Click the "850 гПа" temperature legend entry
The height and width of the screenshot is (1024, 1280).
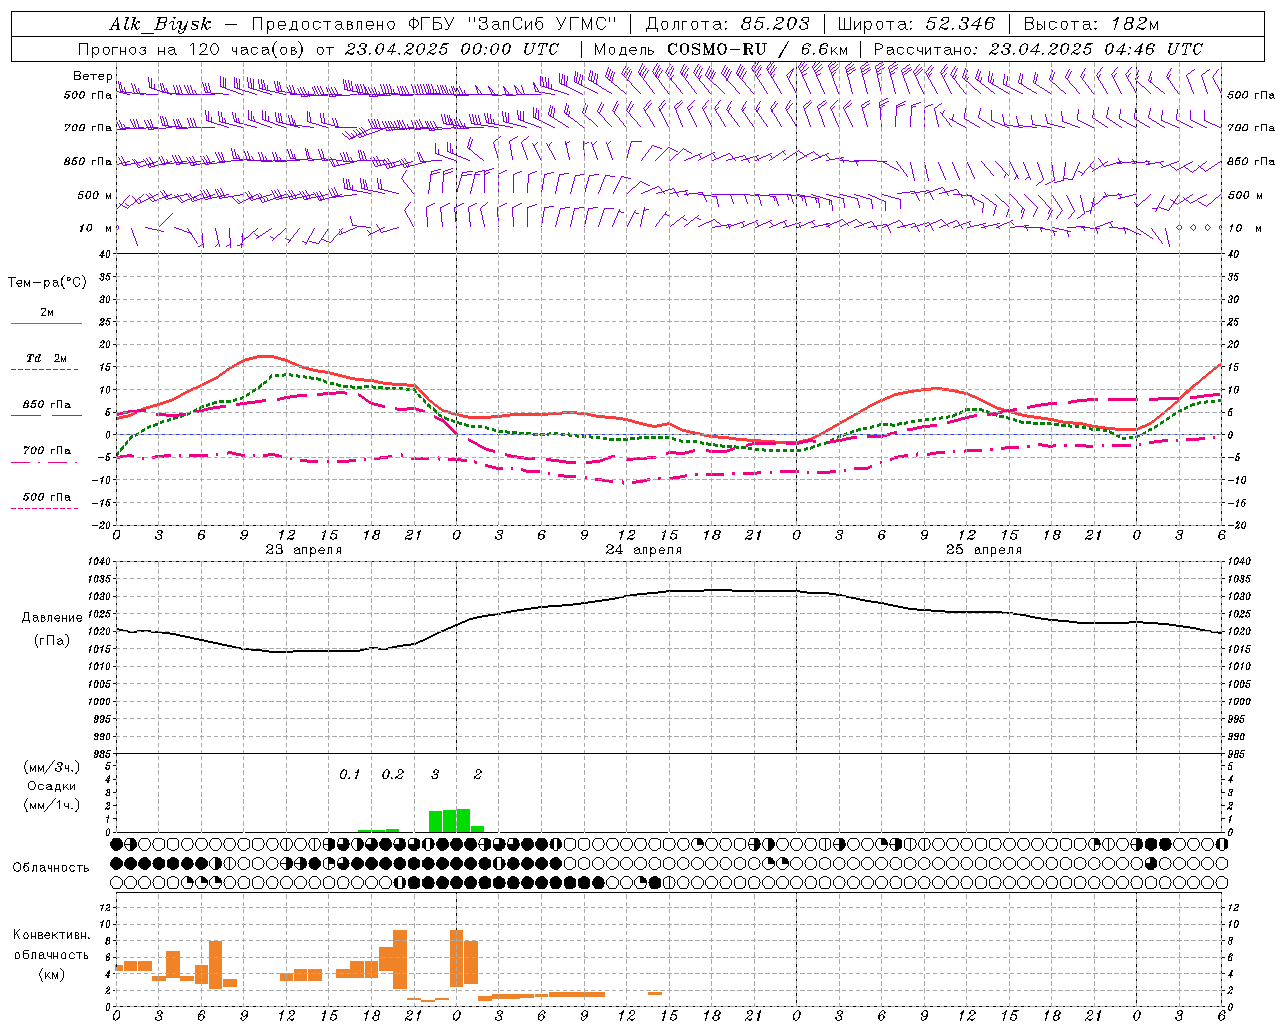(x=47, y=405)
